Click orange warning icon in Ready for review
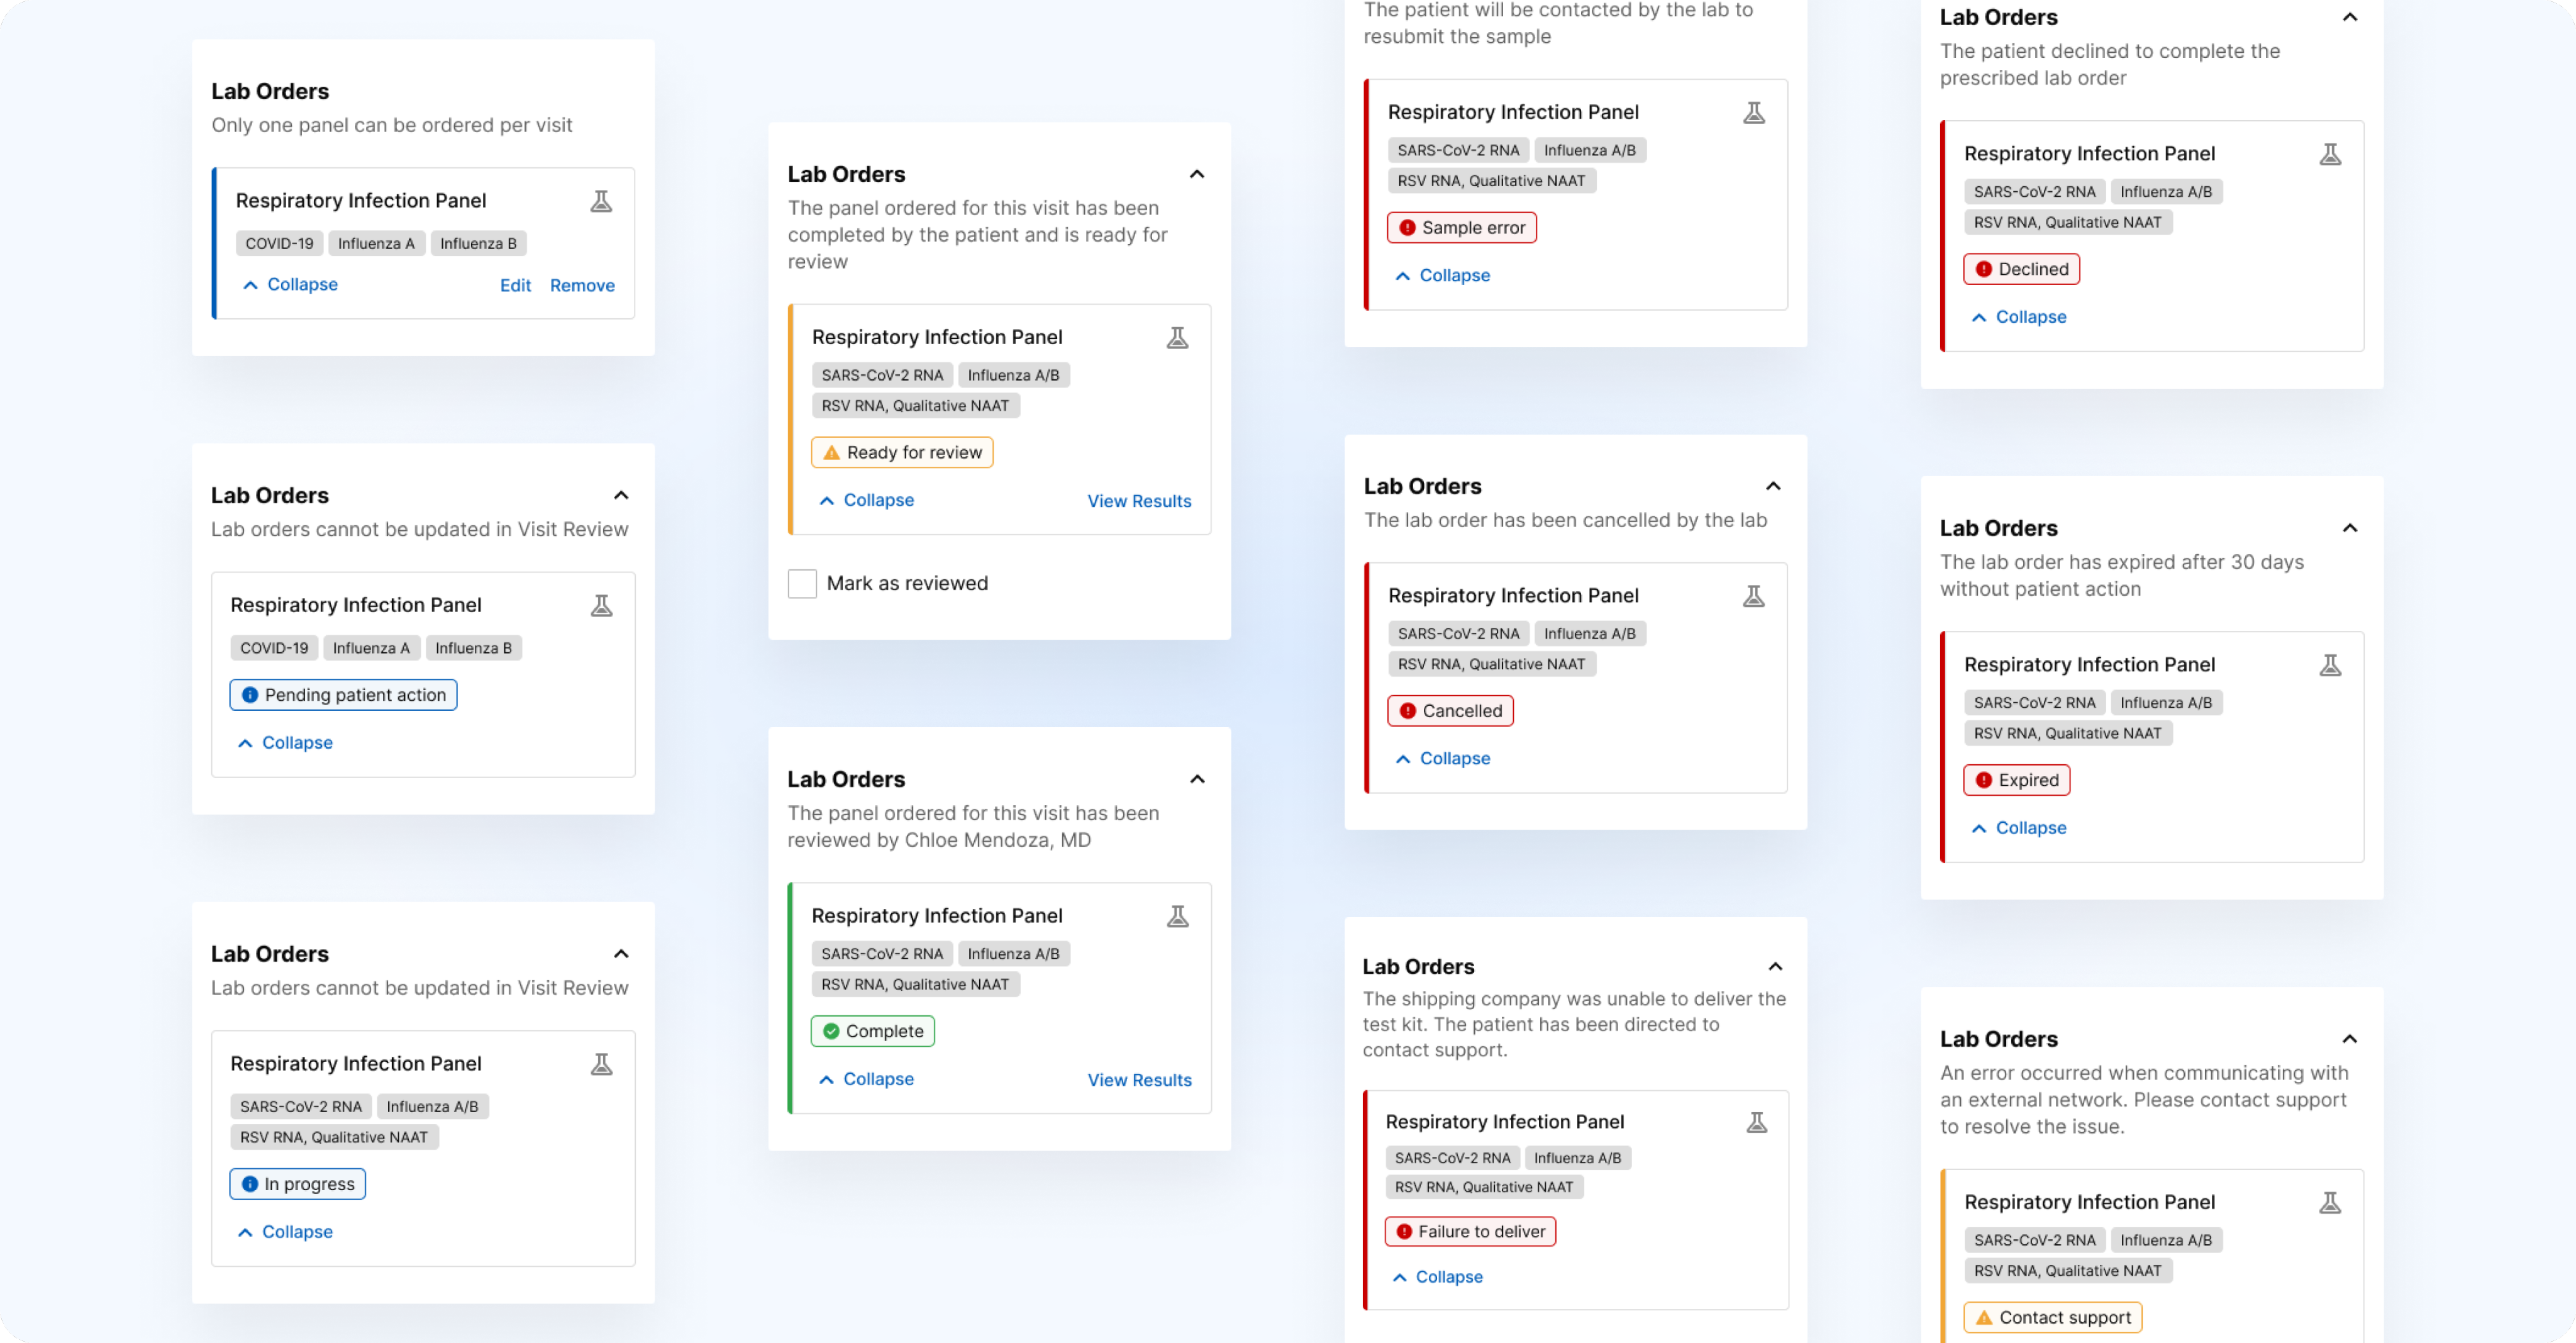The image size is (2576, 1343). point(831,452)
